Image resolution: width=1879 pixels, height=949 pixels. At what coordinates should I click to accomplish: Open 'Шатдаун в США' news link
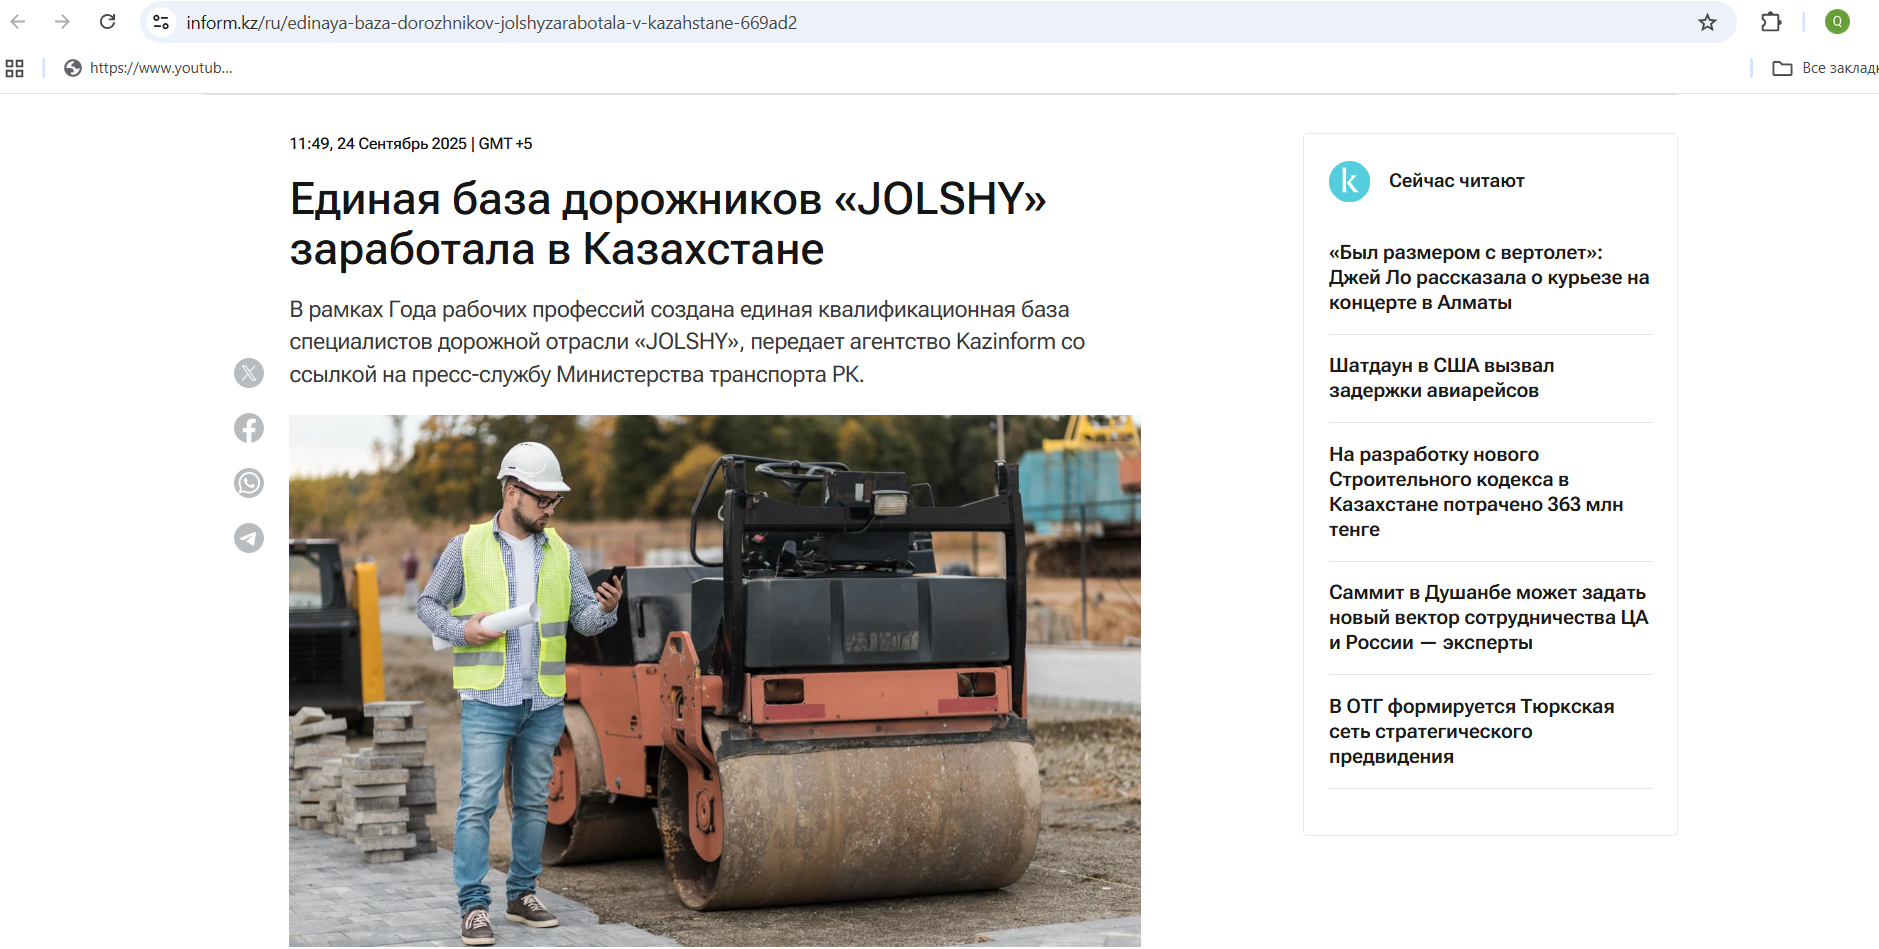(x=1440, y=378)
